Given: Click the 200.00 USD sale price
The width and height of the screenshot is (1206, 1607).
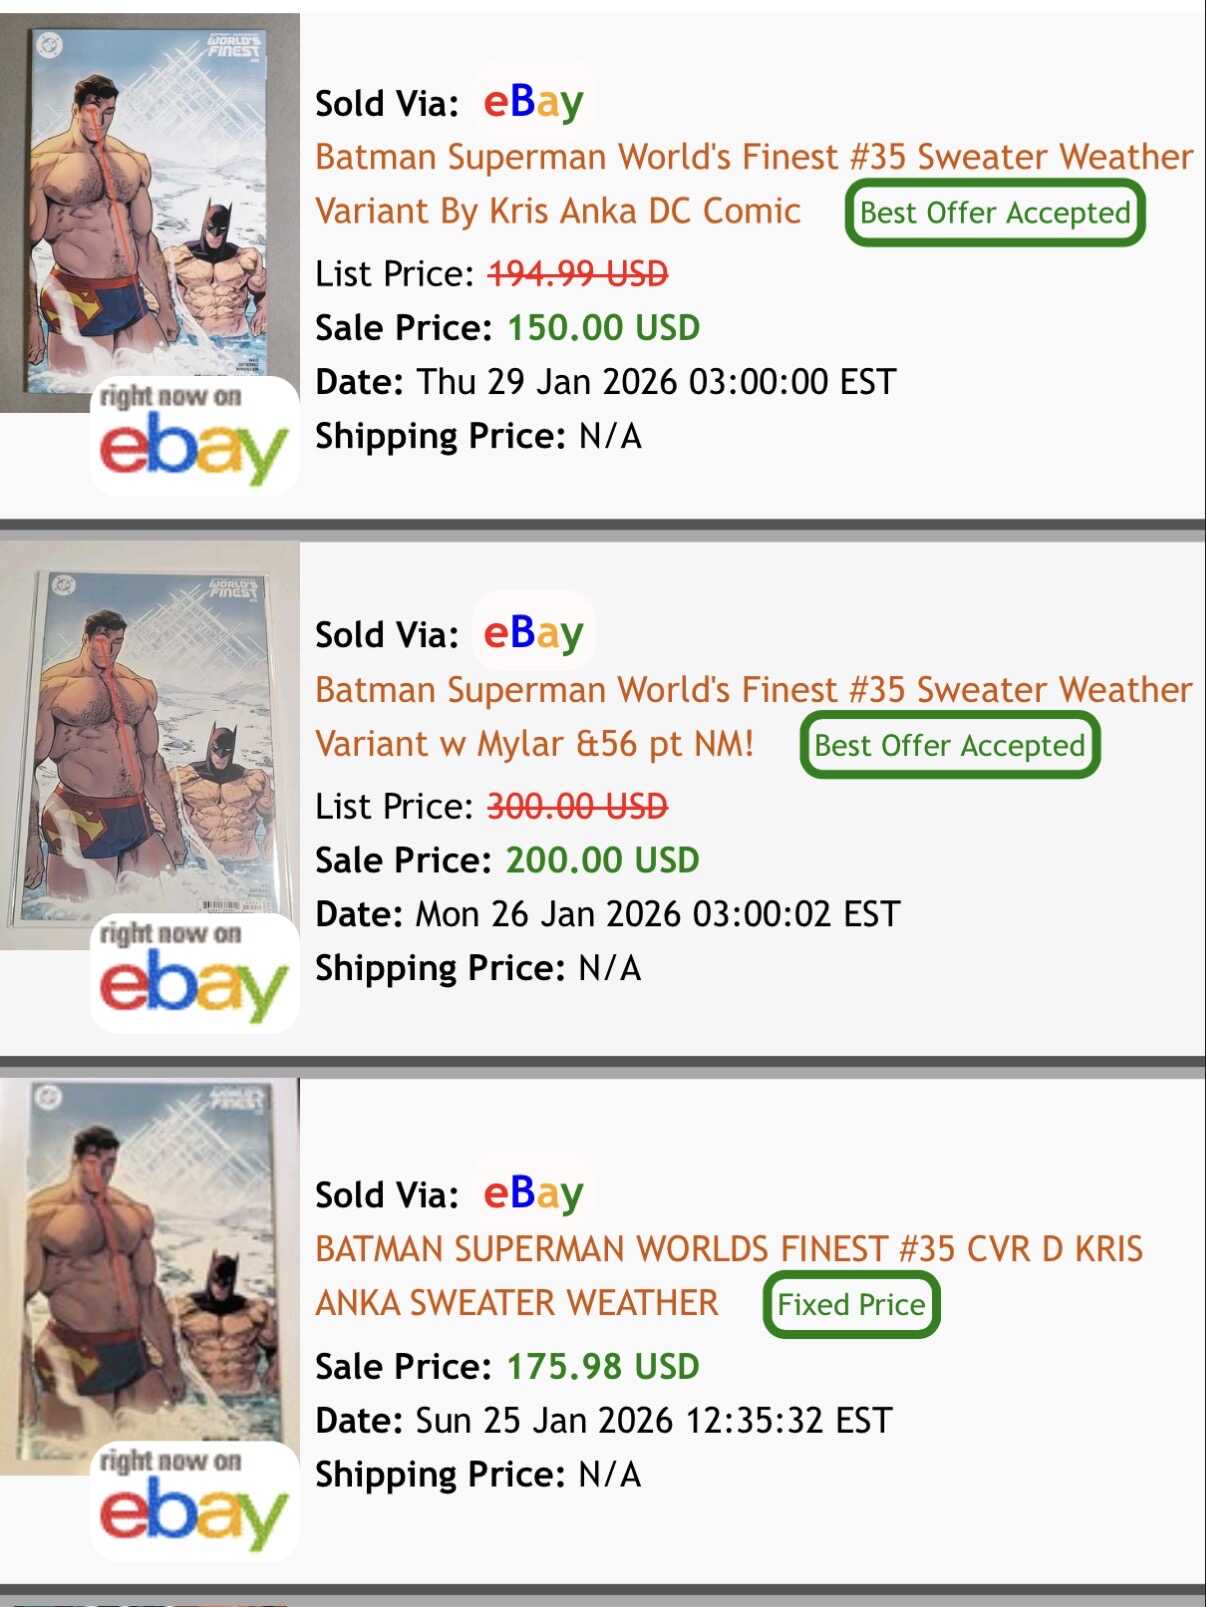Looking at the screenshot, I should (x=603, y=860).
